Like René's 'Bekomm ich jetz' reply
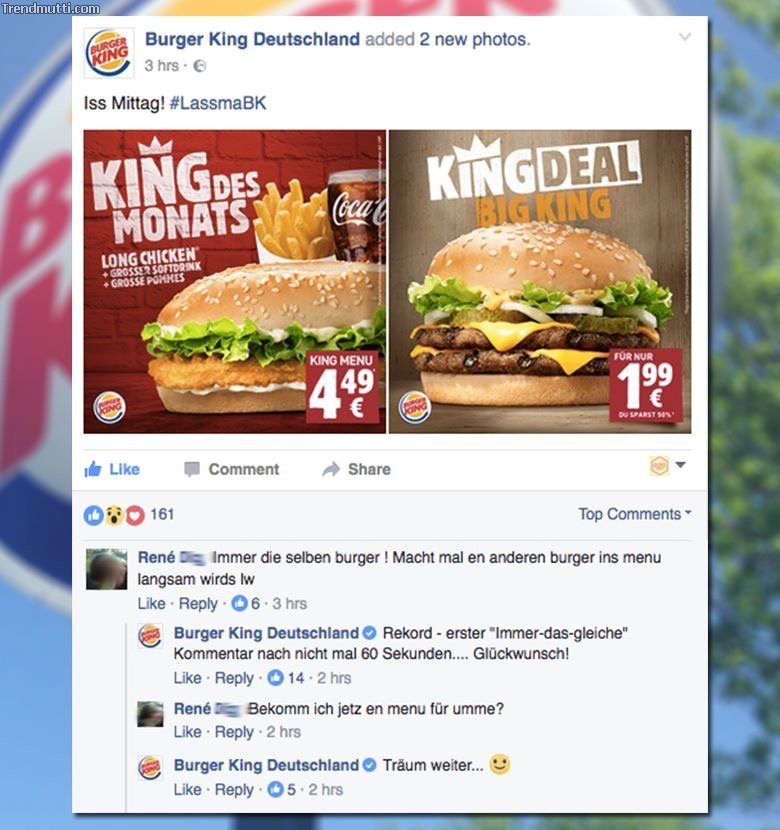 tap(187, 732)
